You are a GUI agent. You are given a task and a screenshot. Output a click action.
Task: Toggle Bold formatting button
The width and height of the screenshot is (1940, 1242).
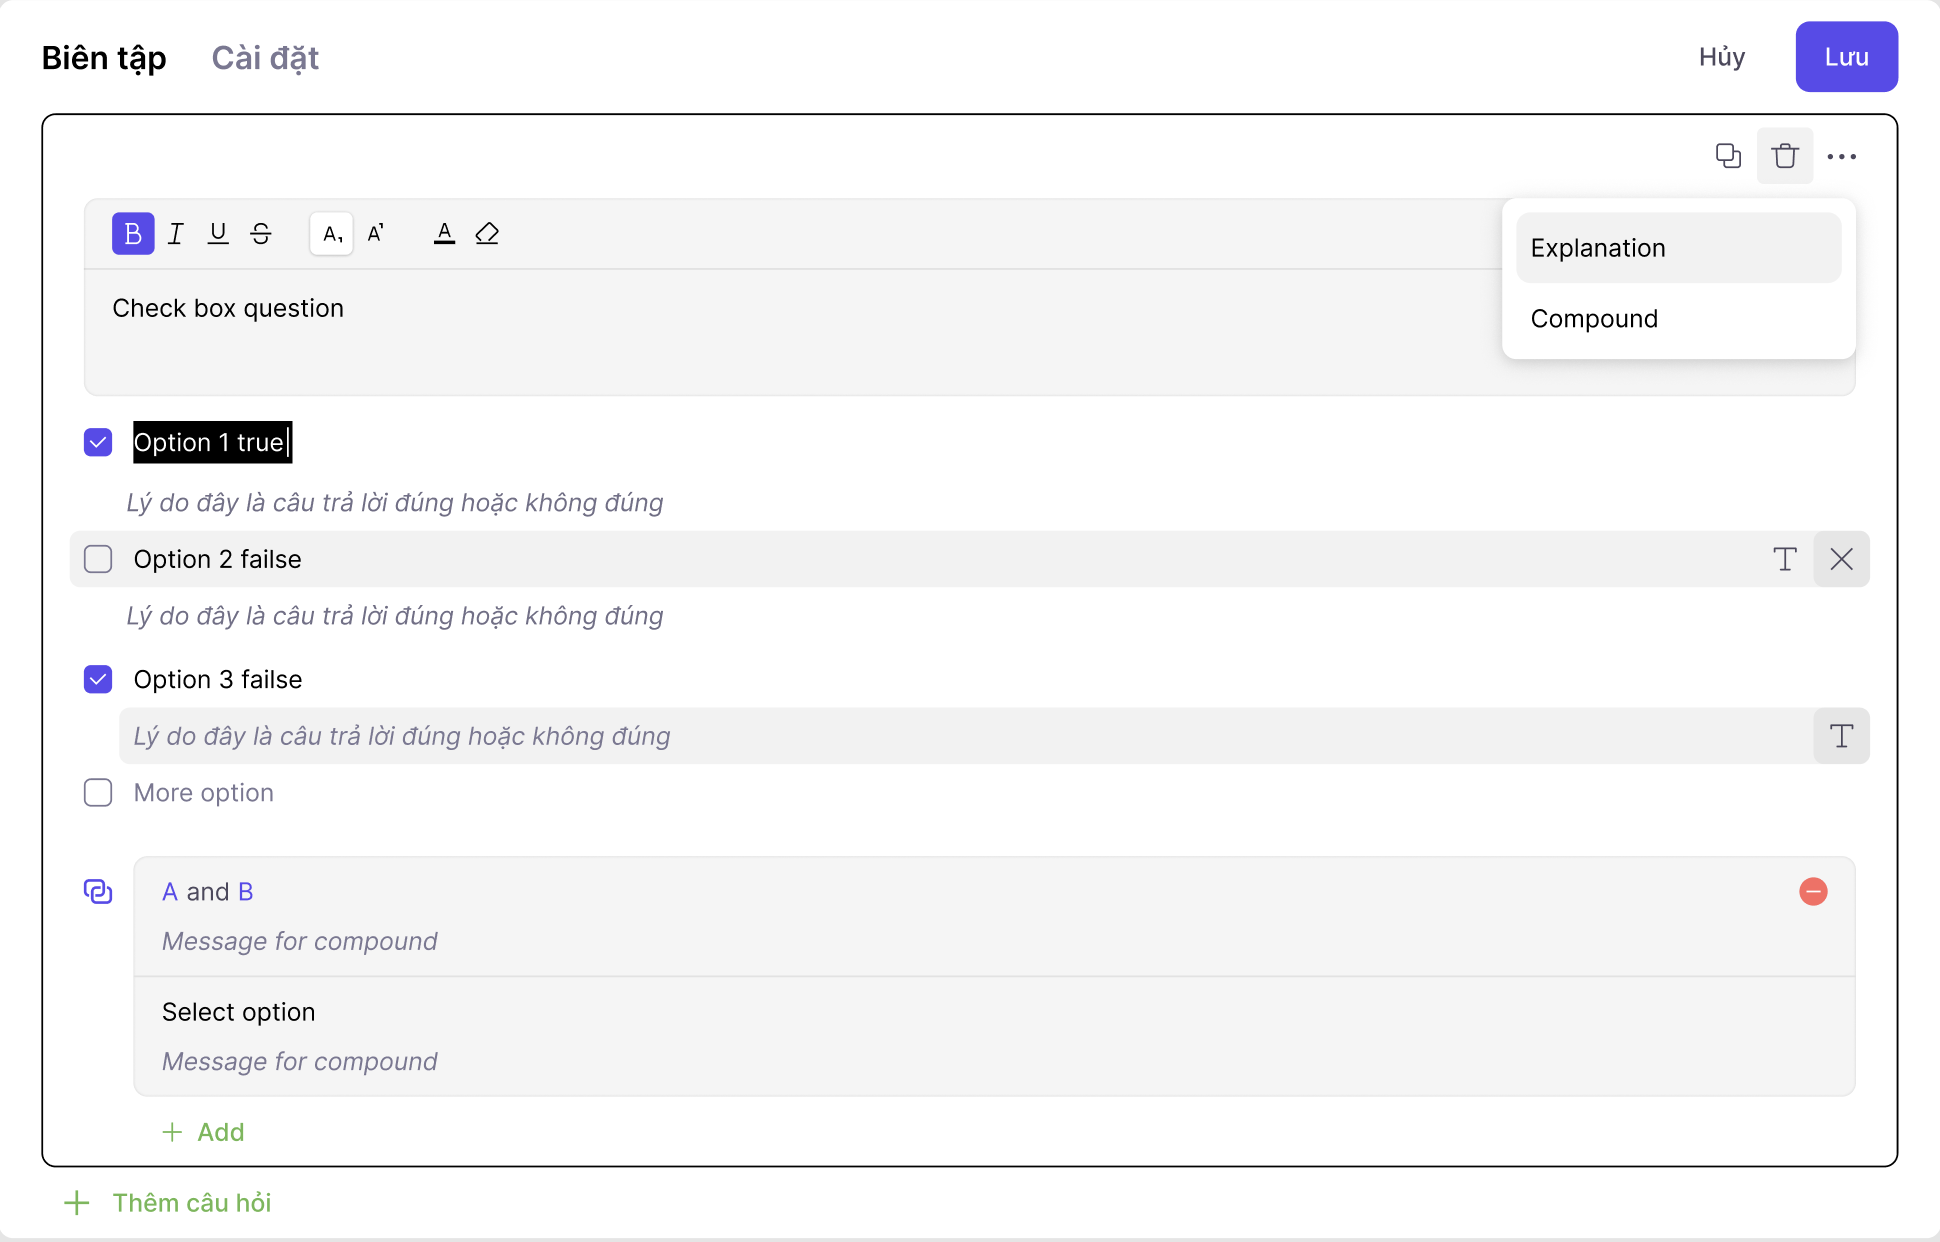133,234
